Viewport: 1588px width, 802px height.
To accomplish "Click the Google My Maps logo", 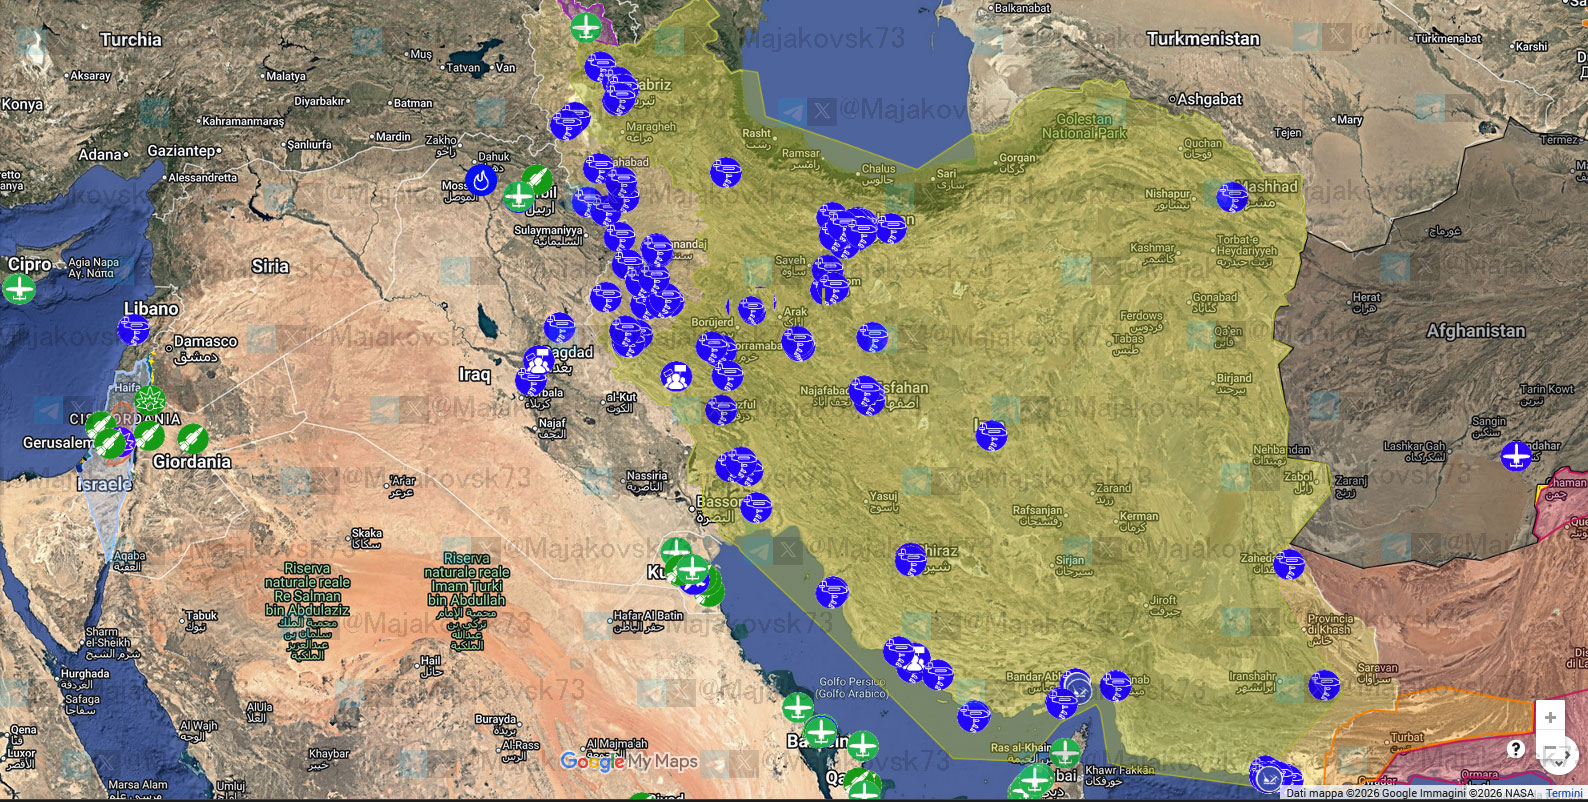I will (629, 761).
